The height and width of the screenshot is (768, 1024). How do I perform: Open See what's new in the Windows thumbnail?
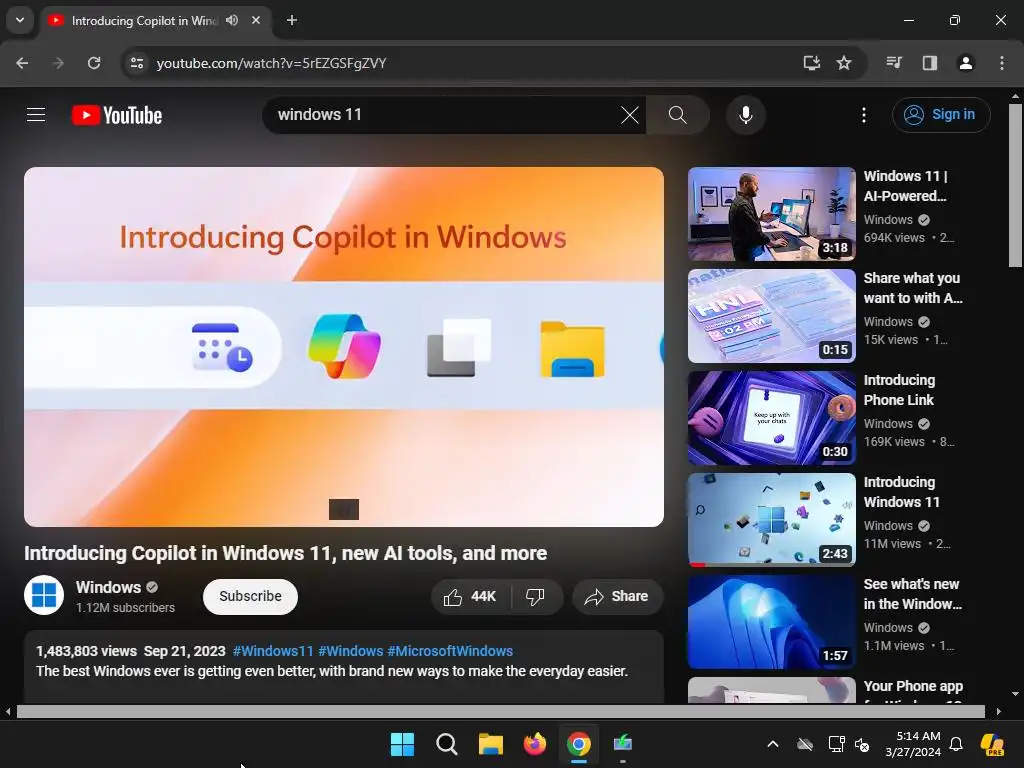coord(771,622)
